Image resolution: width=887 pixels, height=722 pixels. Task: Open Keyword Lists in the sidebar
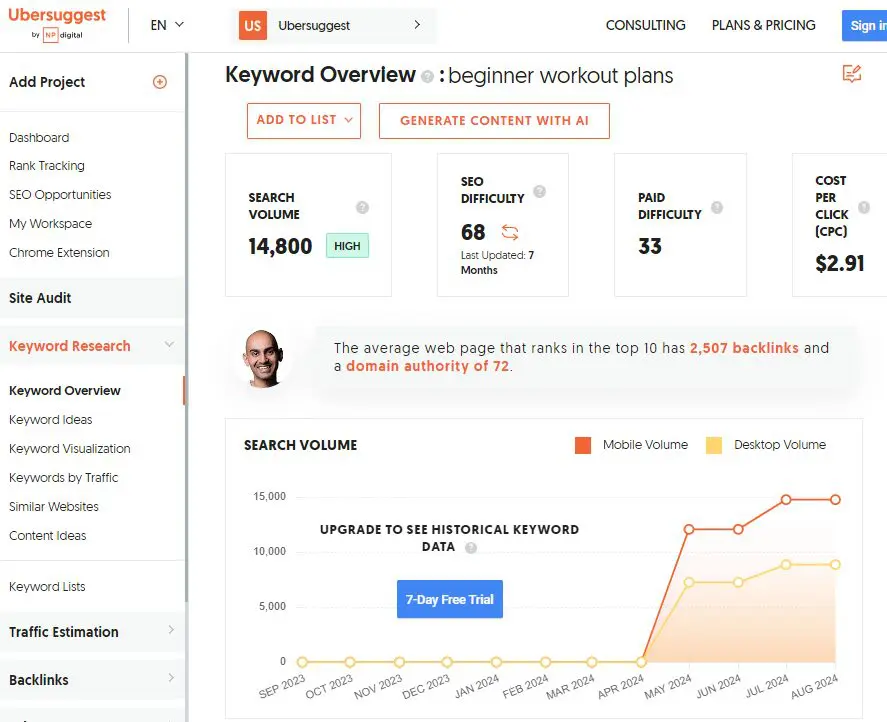pyautogui.click(x=47, y=587)
